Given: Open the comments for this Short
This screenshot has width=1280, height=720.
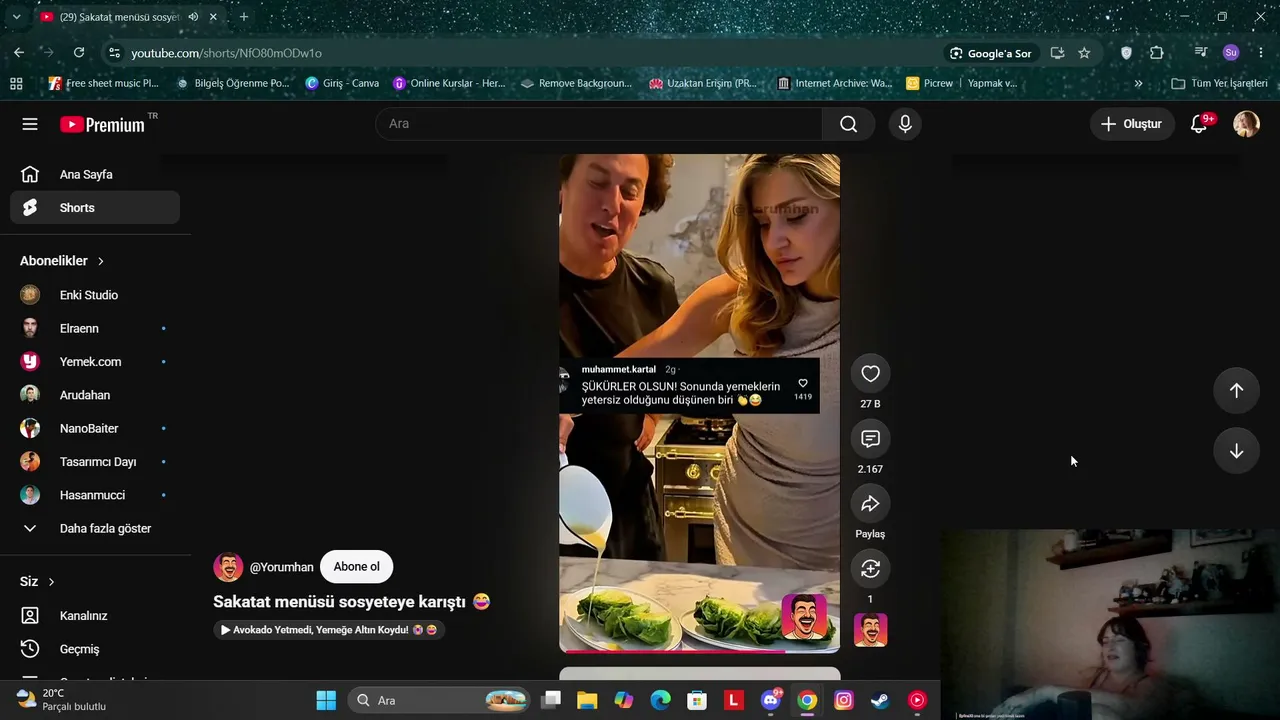Looking at the screenshot, I should [x=870, y=439].
